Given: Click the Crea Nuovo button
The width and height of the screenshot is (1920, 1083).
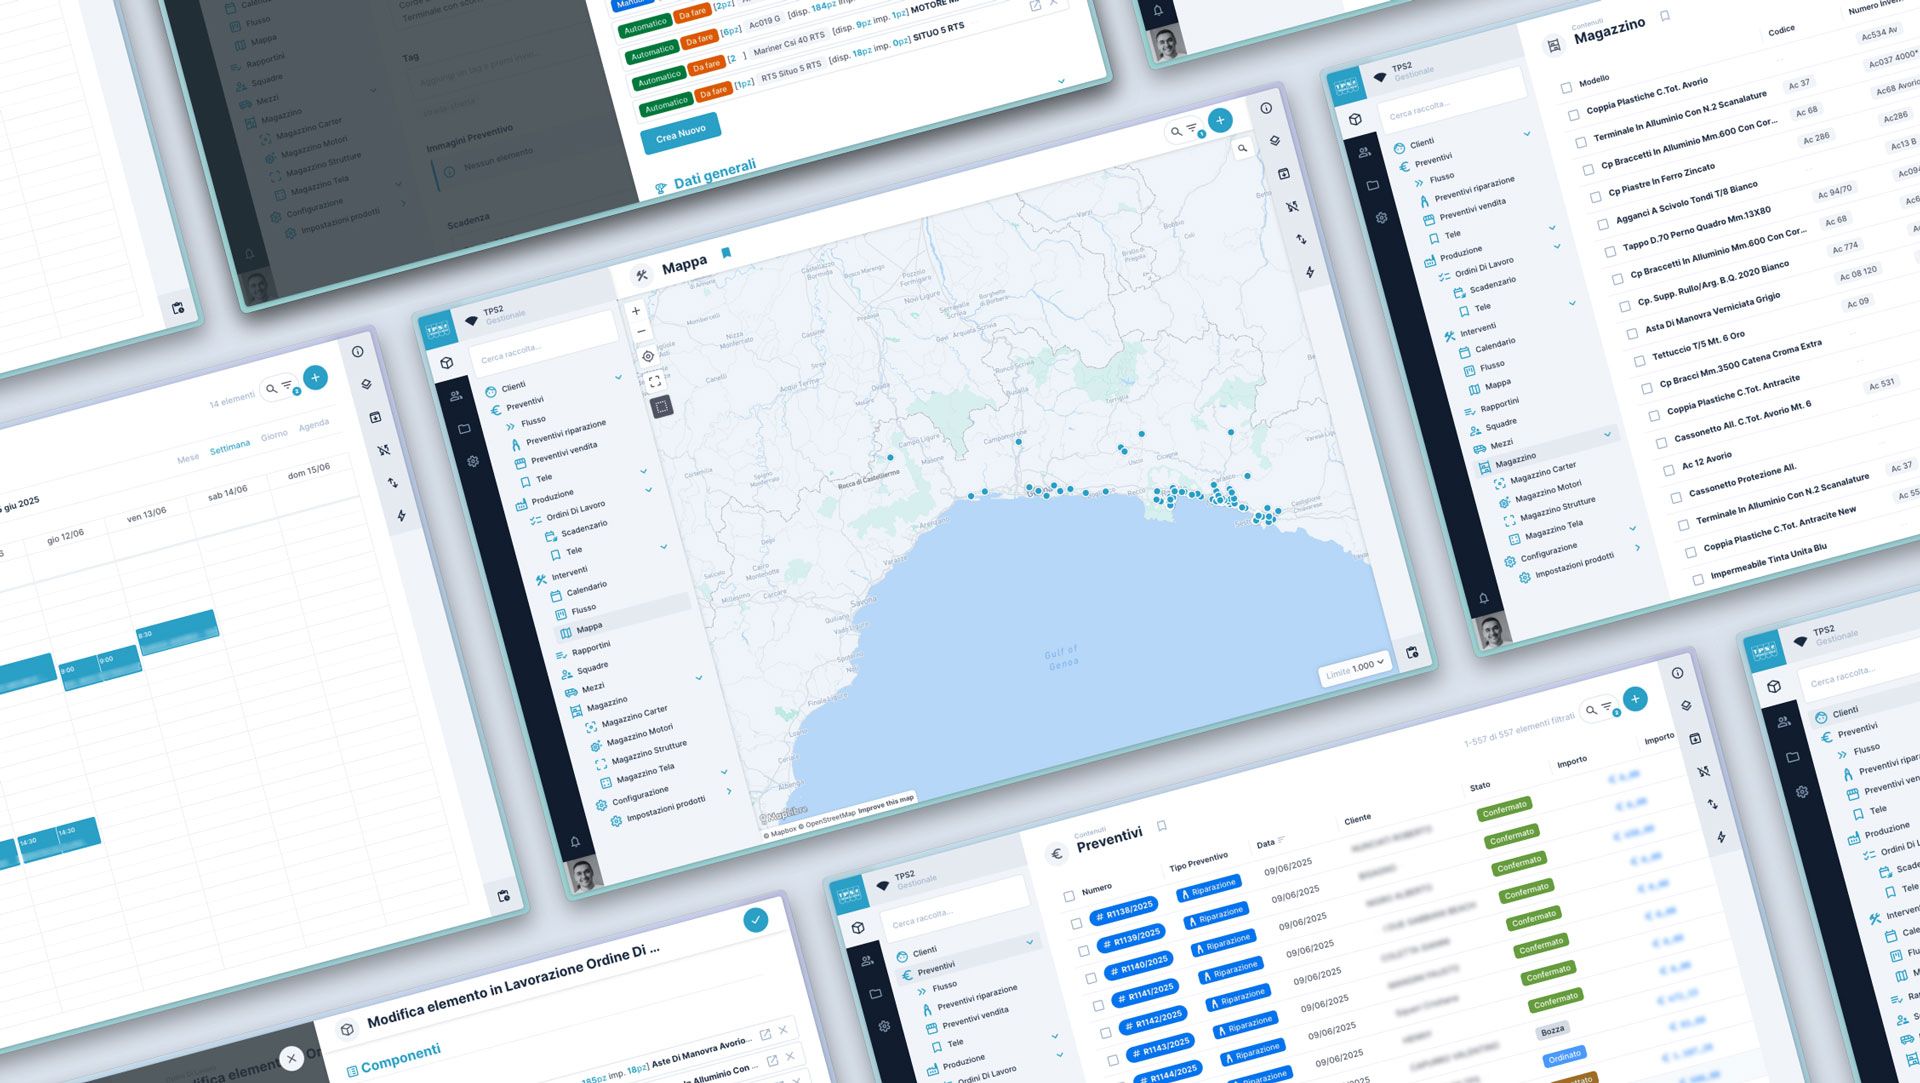Looking at the screenshot, I should coord(681,134).
